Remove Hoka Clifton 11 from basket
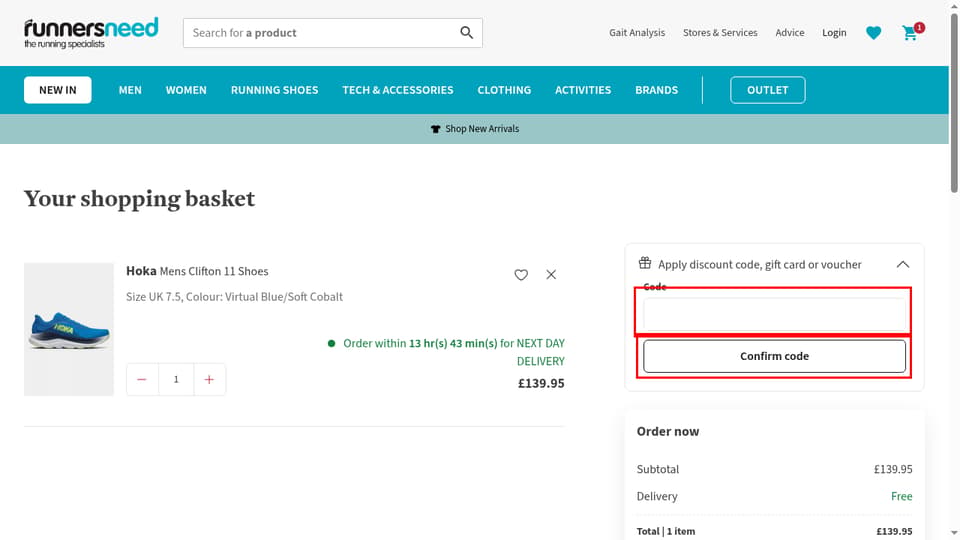The width and height of the screenshot is (960, 540). (x=551, y=274)
